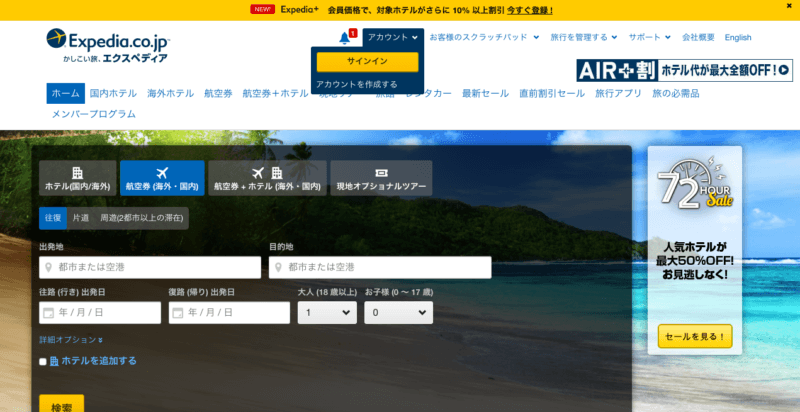Expand 旅行を管理する menu

click(584, 37)
